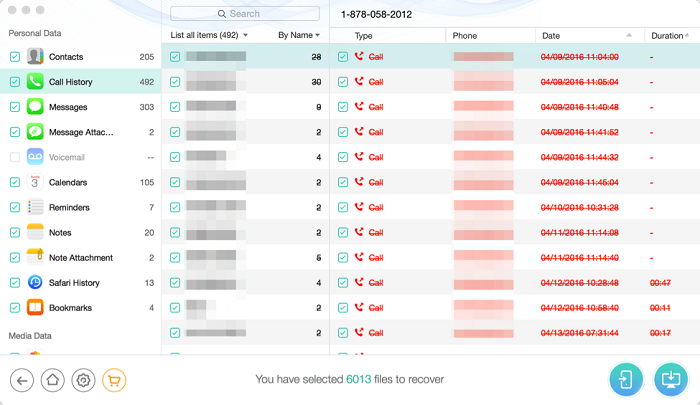The height and width of the screenshot is (405, 700).
Task: Select the call entry 04/11/2016 11:14:08
Action: pos(515,232)
